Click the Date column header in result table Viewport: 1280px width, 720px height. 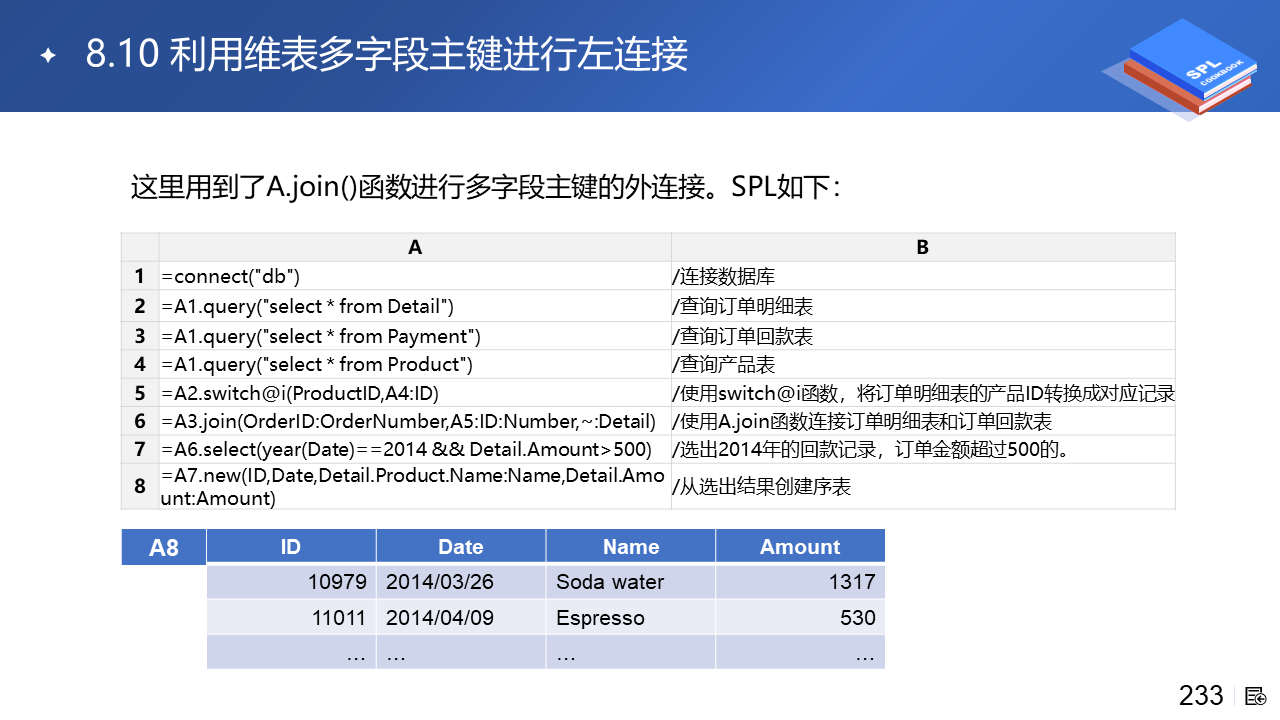[461, 546]
